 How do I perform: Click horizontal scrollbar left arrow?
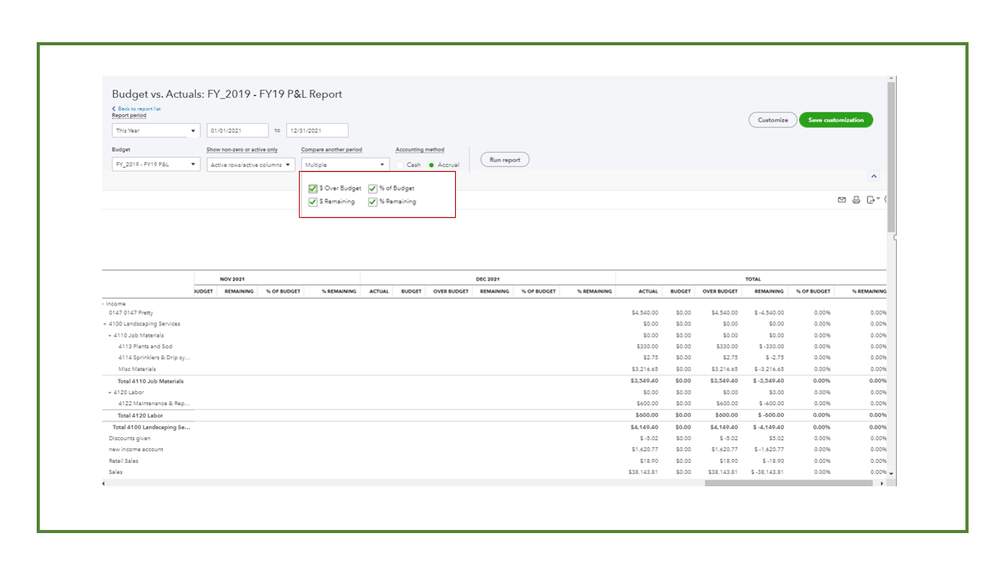(x=105, y=483)
